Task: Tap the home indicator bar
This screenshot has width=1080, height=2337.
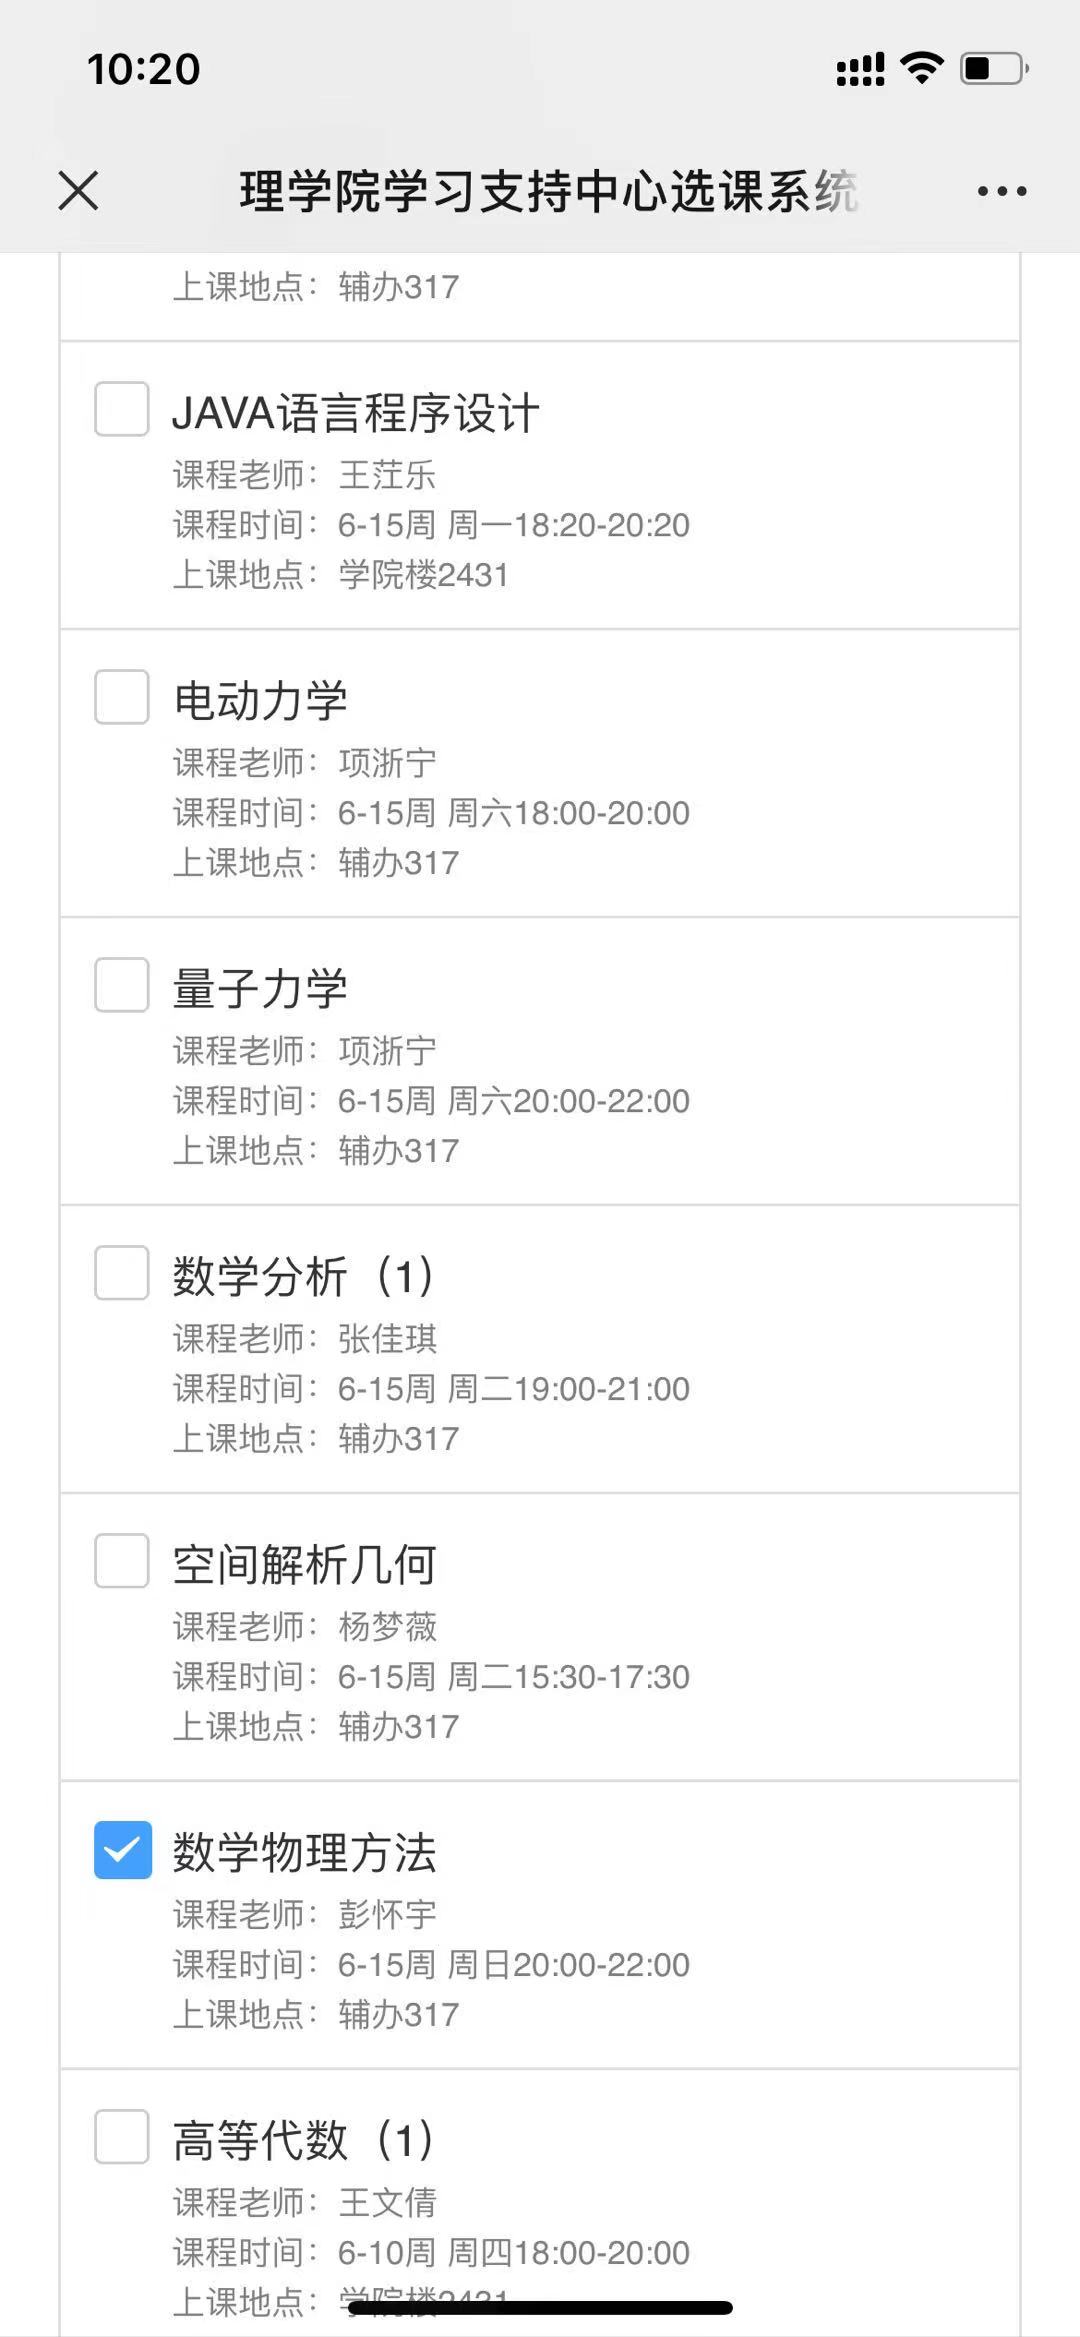Action: tap(540, 2308)
